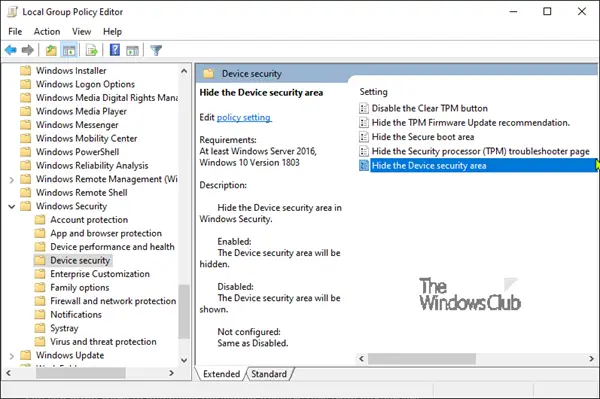Click the tree pane scroll down arrow
Viewport: 600px width, 399px height.
coord(184,360)
